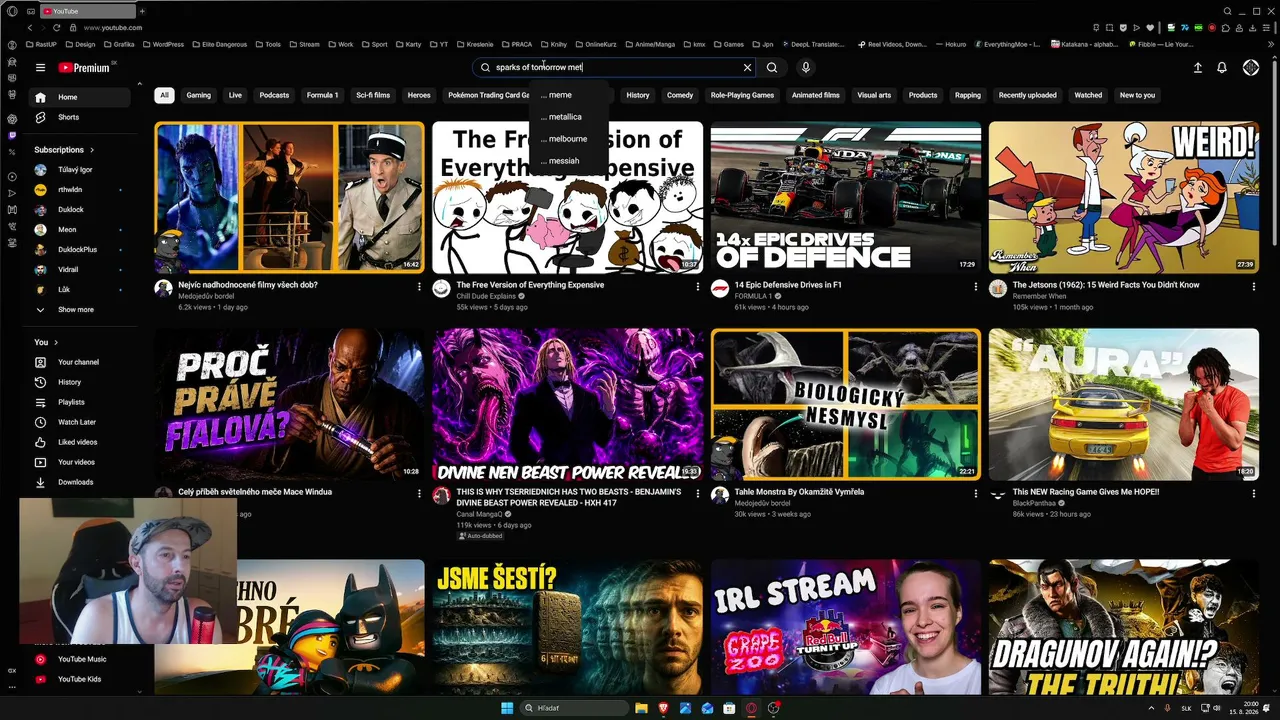Screen dimensions: 1280x720
Task: Select the Recently uploaded filter chip
Action: tap(1028, 95)
